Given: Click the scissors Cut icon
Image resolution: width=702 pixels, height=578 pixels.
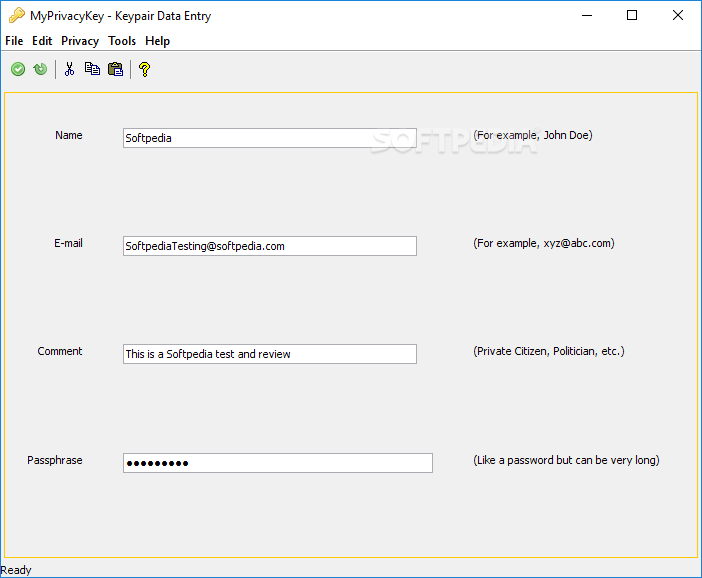Looking at the screenshot, I should [69, 69].
